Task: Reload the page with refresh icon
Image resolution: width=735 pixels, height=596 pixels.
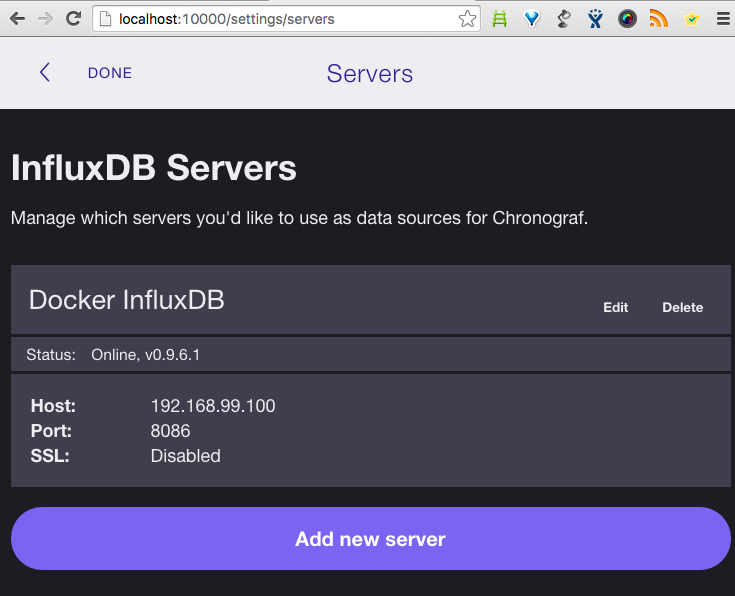Action: click(73, 19)
